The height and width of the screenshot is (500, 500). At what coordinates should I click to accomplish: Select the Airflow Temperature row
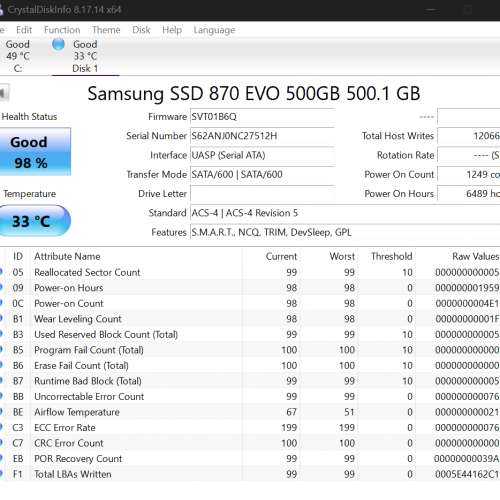click(250, 412)
